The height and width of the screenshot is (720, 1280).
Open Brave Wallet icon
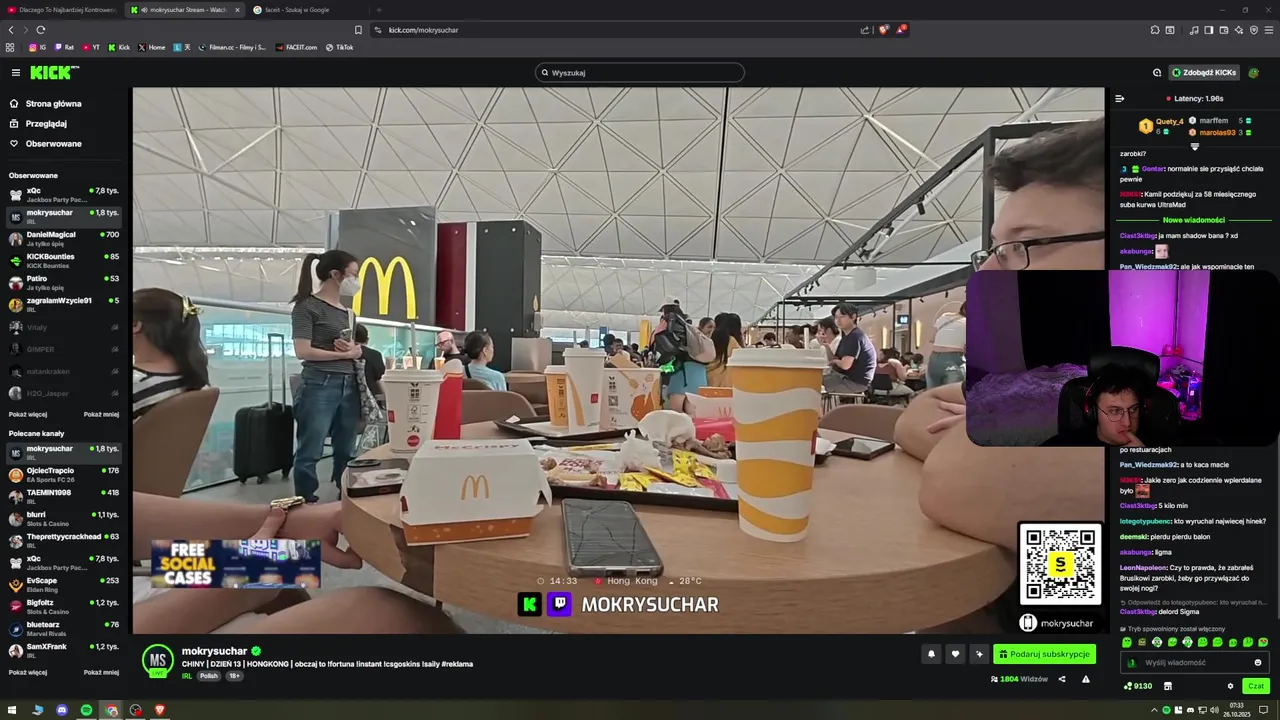click(1224, 30)
